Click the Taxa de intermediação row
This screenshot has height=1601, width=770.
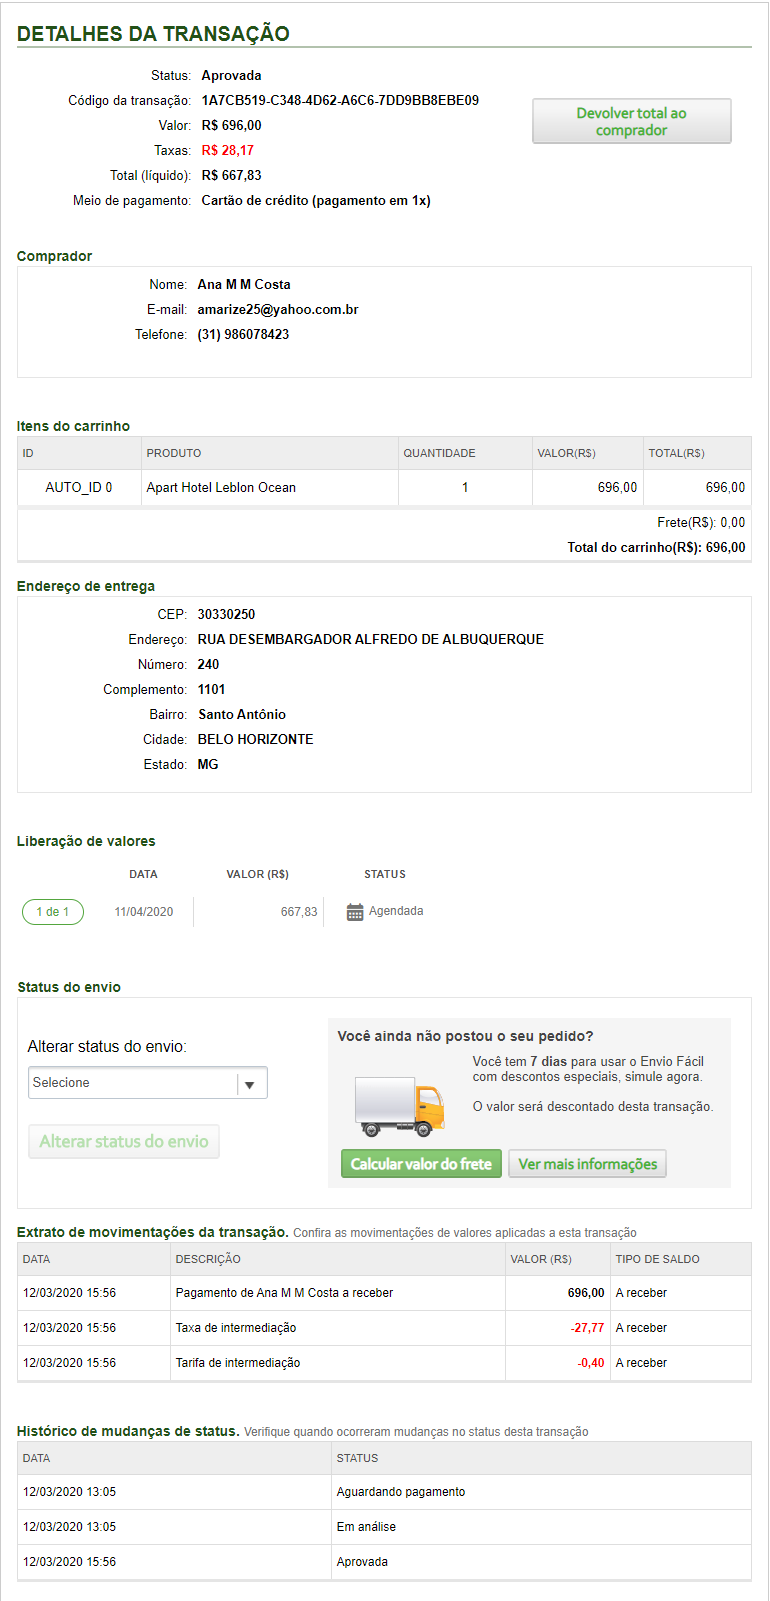point(236,1328)
